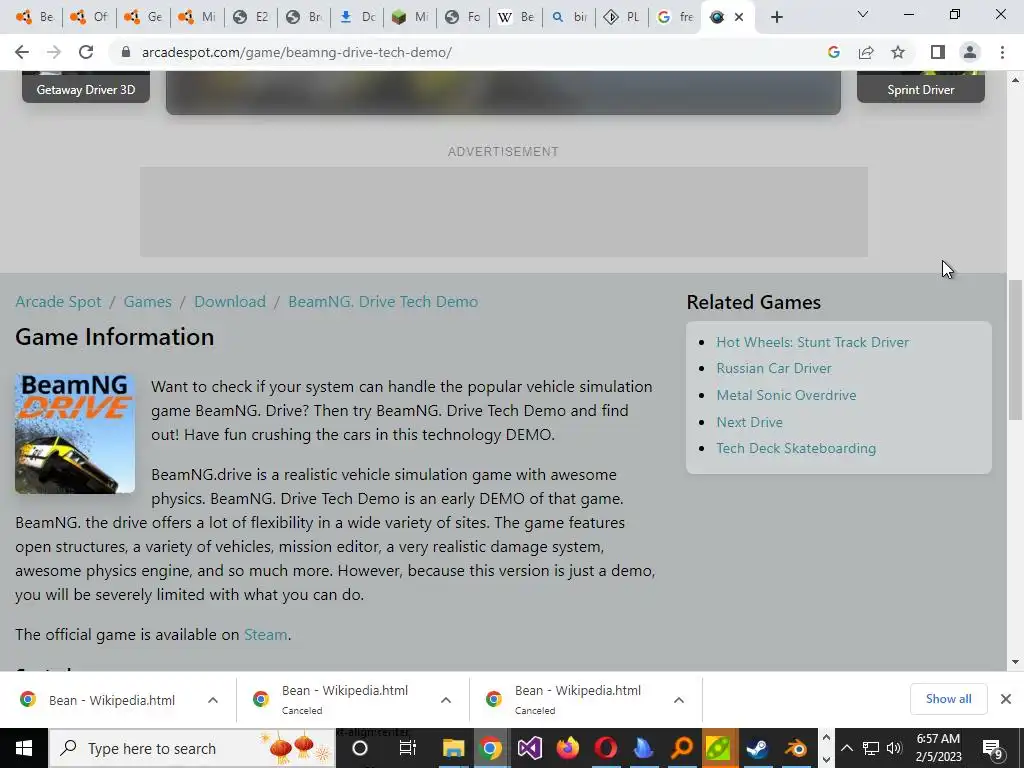The height and width of the screenshot is (768, 1024).
Task: Open Hot Wheels: Stunt Track Driver link
Action: pos(812,342)
